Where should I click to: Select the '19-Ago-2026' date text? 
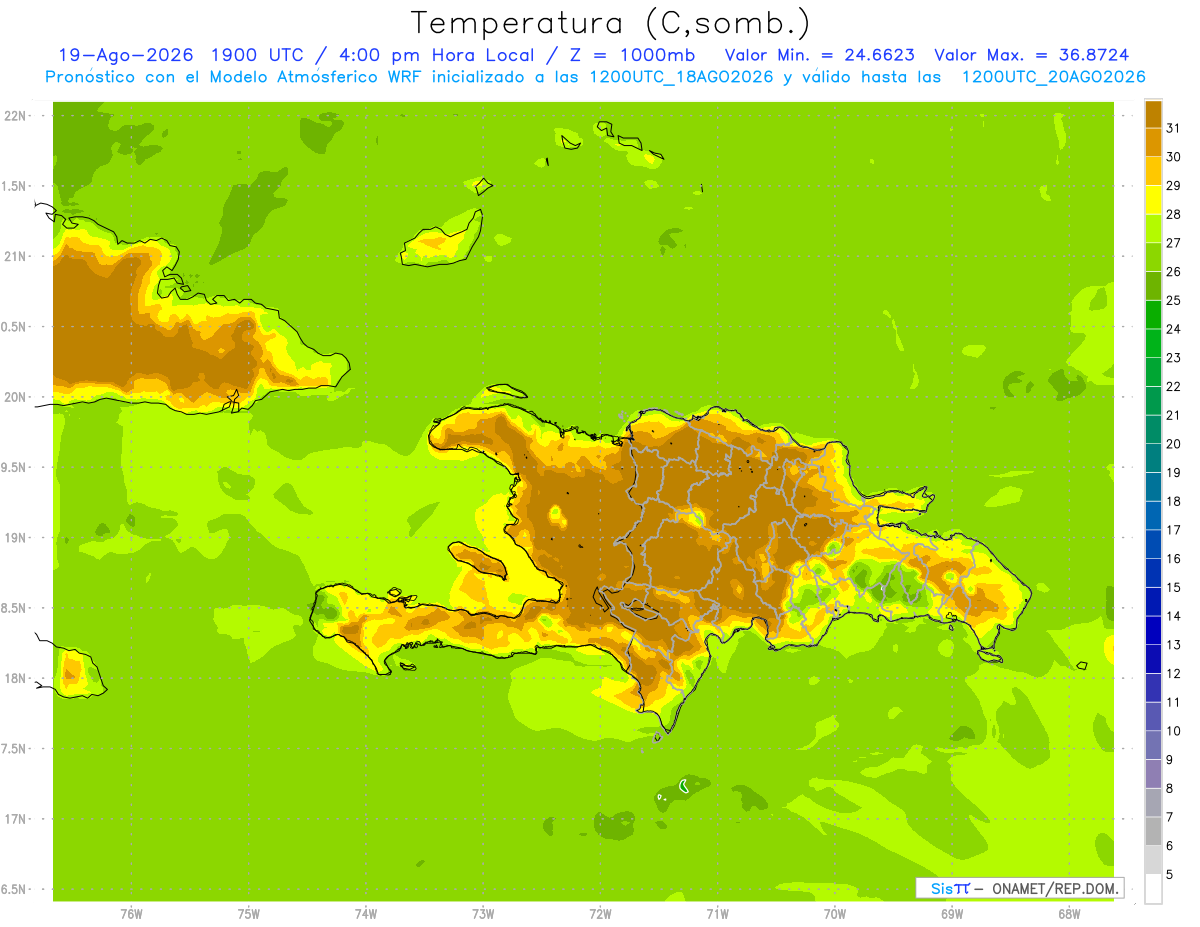click(x=125, y=55)
